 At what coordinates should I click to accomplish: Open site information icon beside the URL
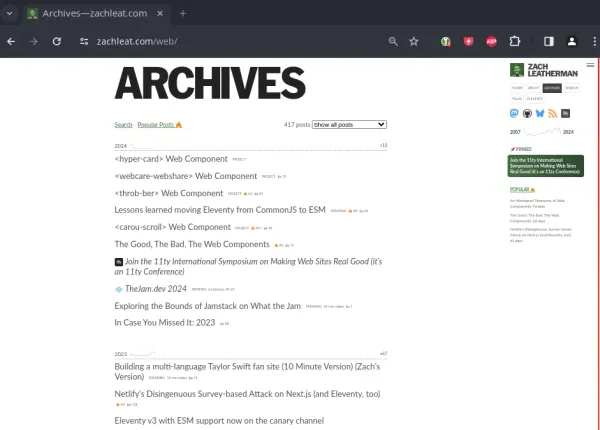tap(84, 41)
